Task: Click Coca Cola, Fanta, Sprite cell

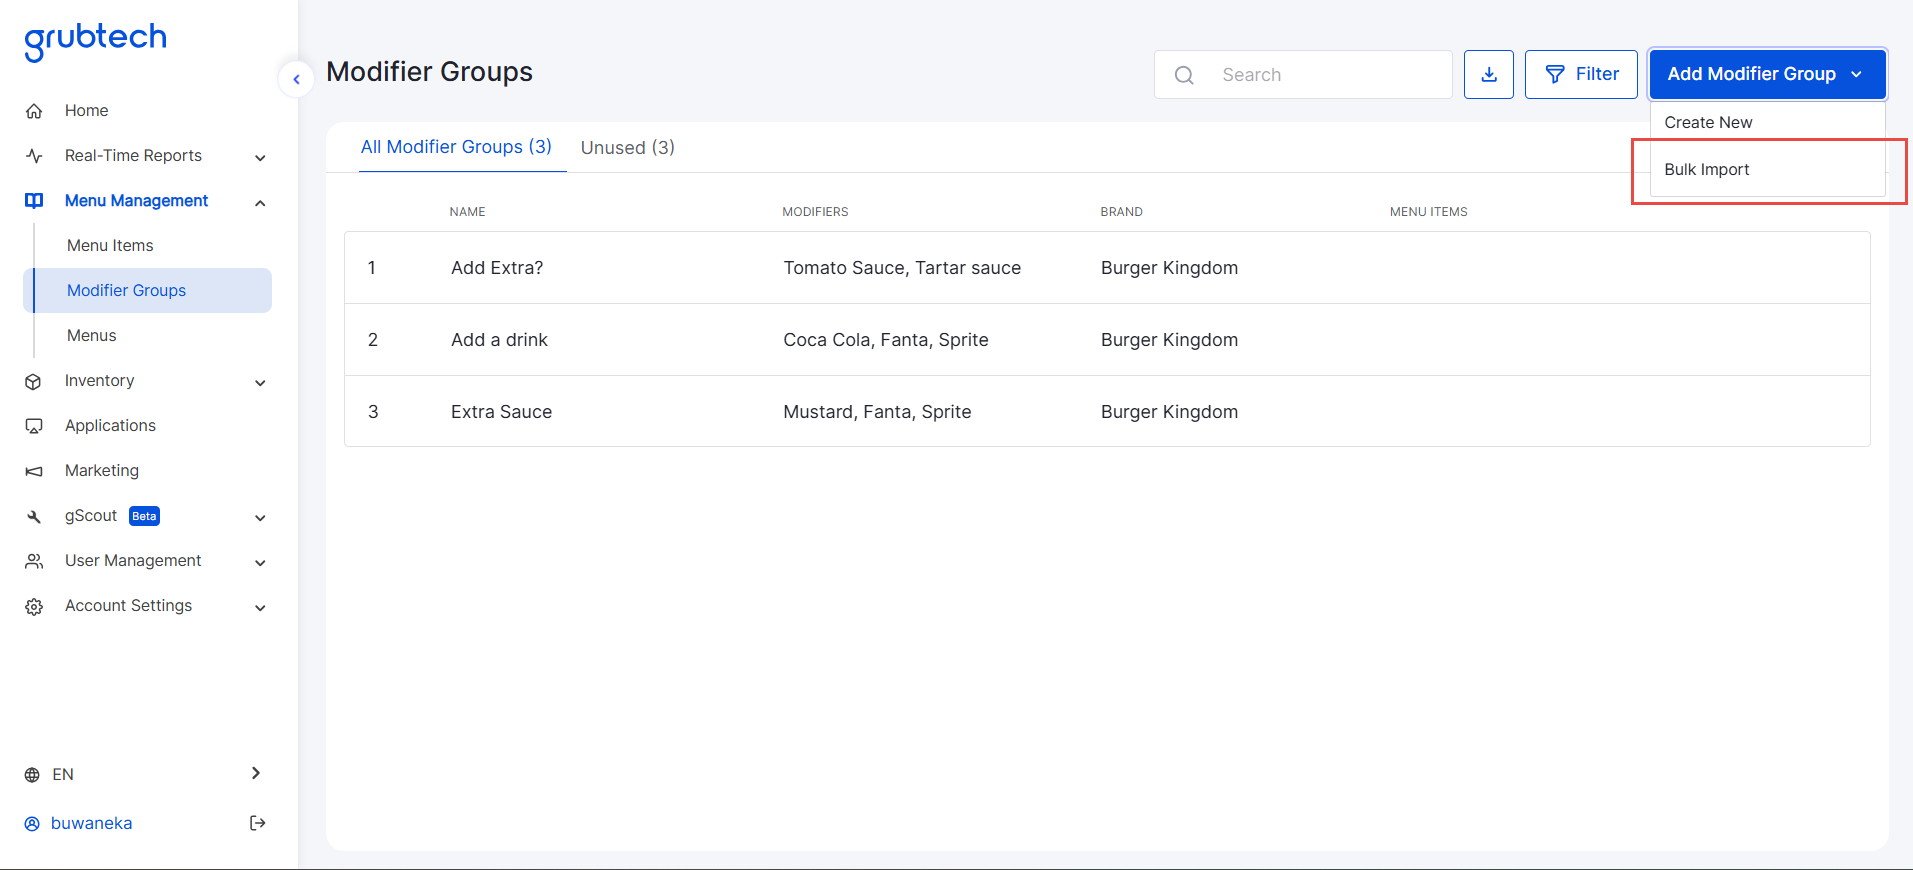Action: (886, 340)
